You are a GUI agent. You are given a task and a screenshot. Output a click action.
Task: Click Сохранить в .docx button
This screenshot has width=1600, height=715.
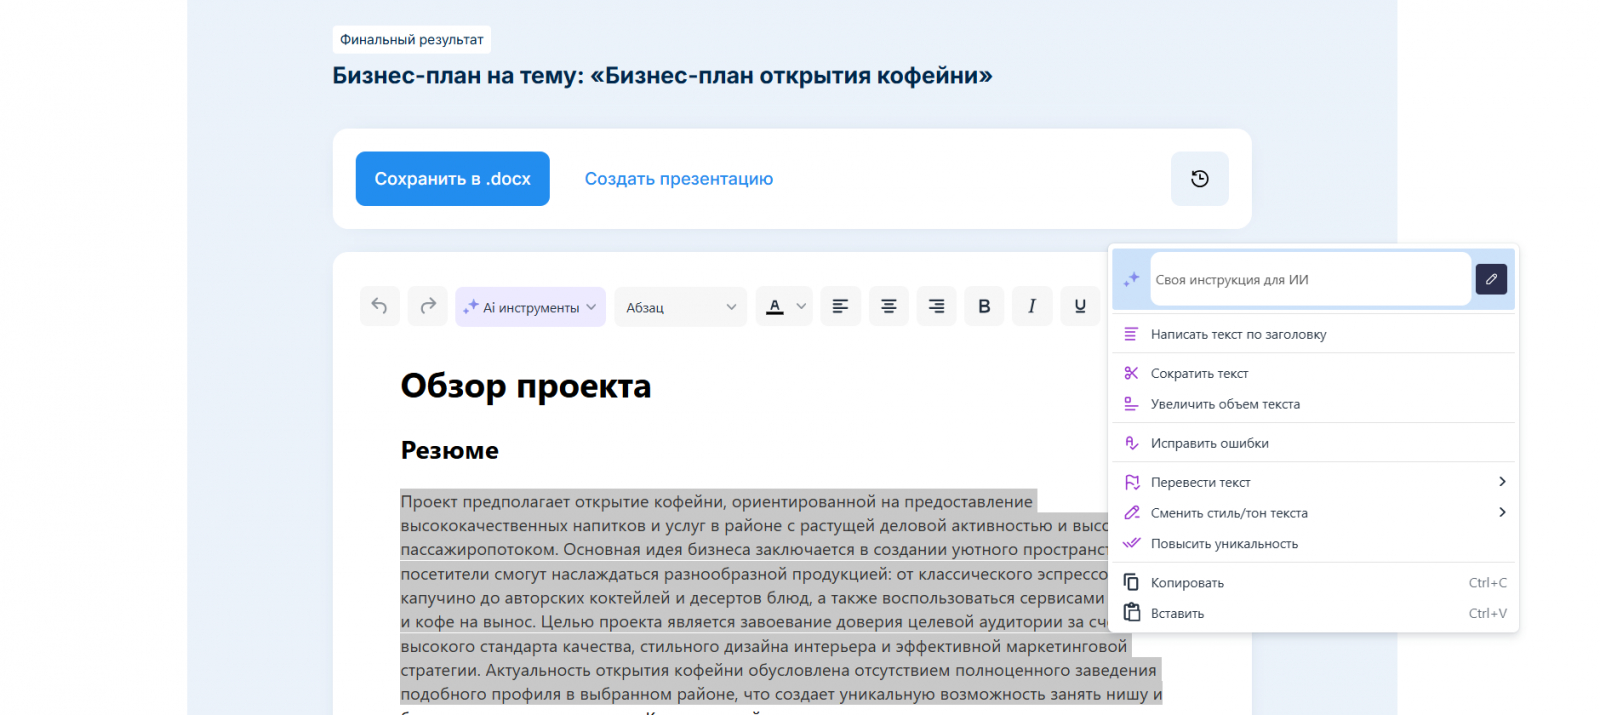[x=452, y=179]
